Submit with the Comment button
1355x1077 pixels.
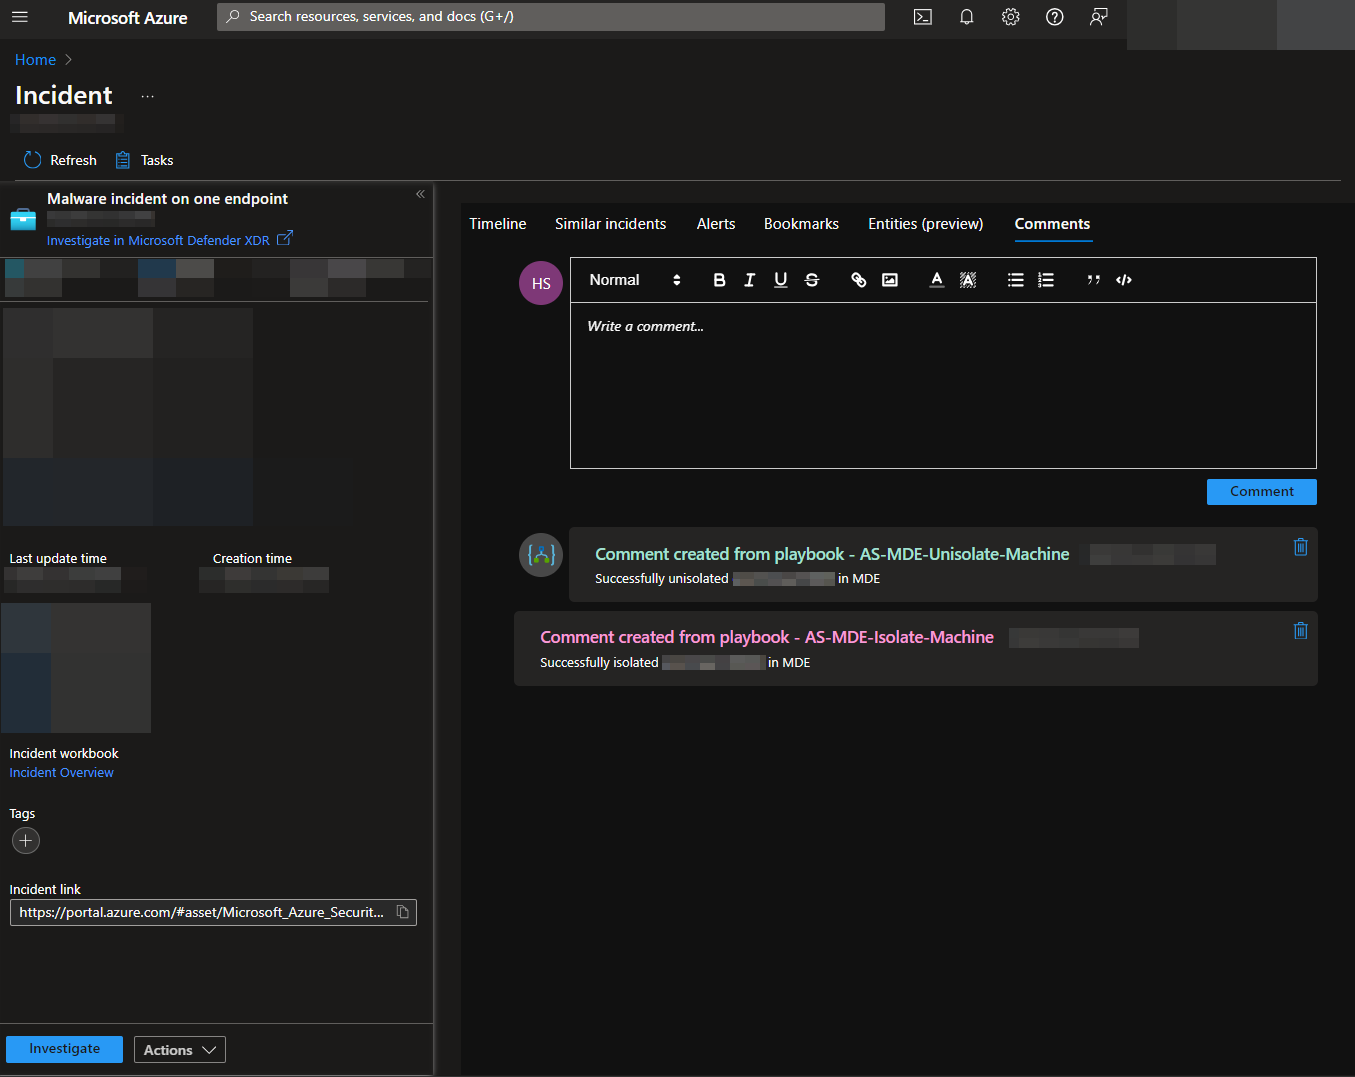(x=1262, y=492)
